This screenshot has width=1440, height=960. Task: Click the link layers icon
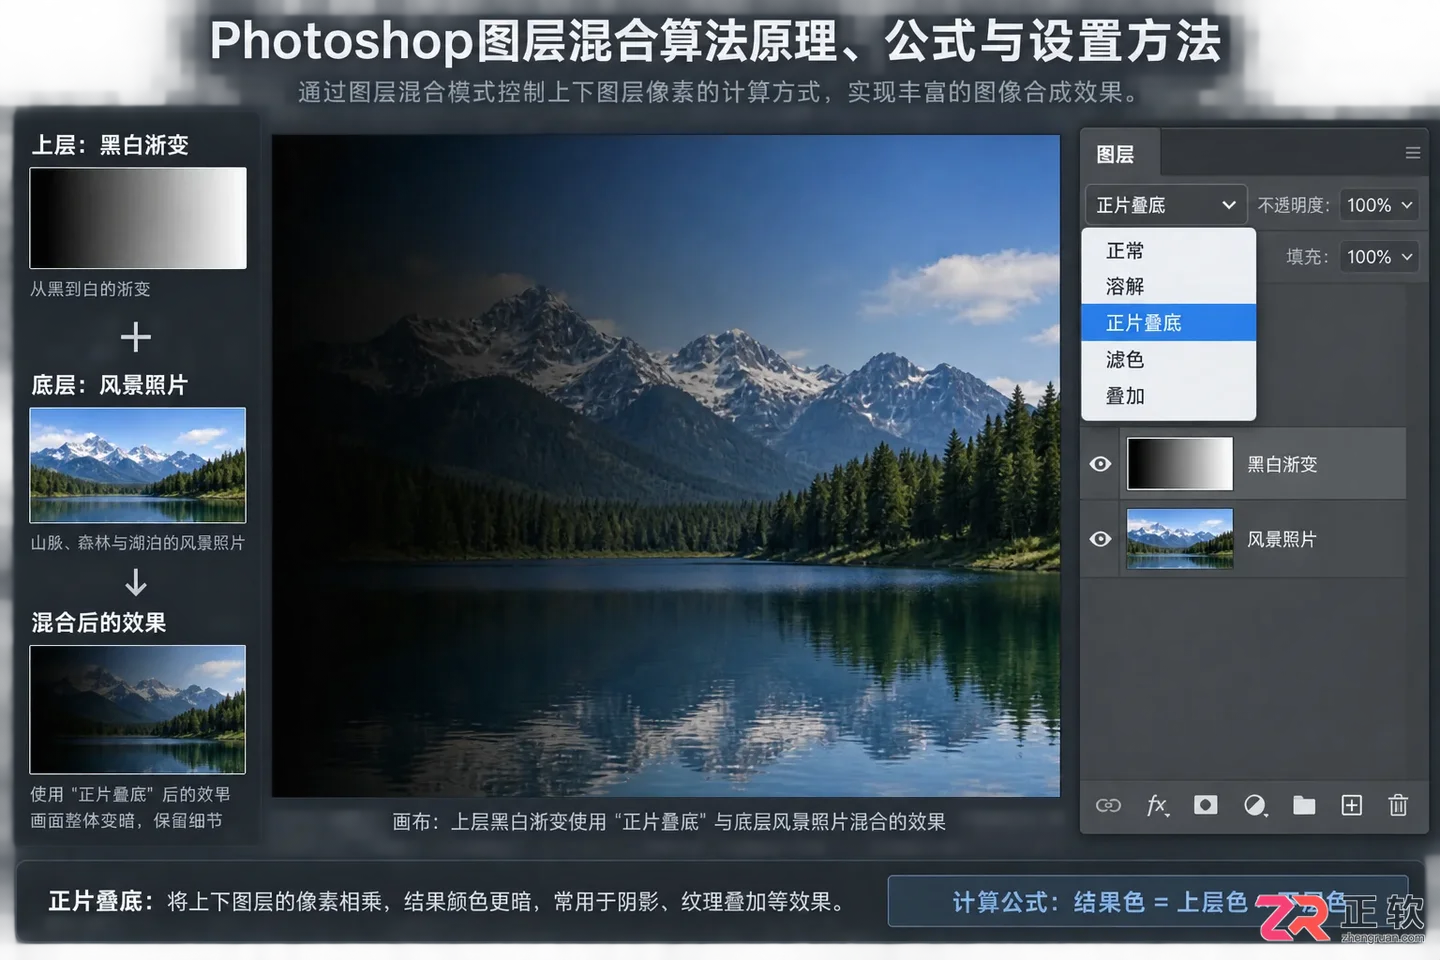click(1108, 805)
